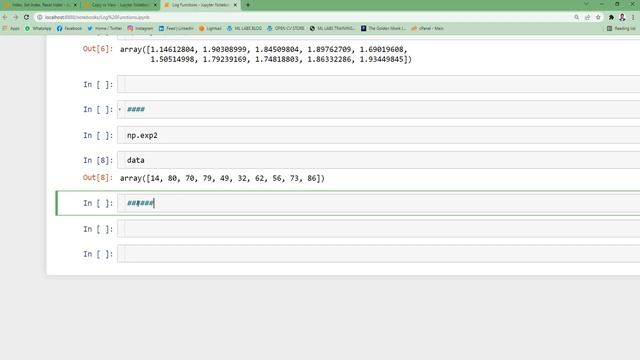The width and height of the screenshot is (640, 360).
Task: Open the OPEN CV STORE bookmark
Action: [x=285, y=28]
